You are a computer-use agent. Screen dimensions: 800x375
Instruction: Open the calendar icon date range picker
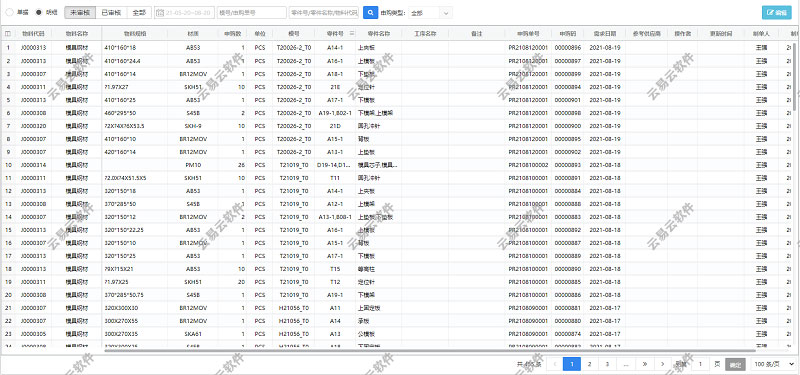point(160,13)
